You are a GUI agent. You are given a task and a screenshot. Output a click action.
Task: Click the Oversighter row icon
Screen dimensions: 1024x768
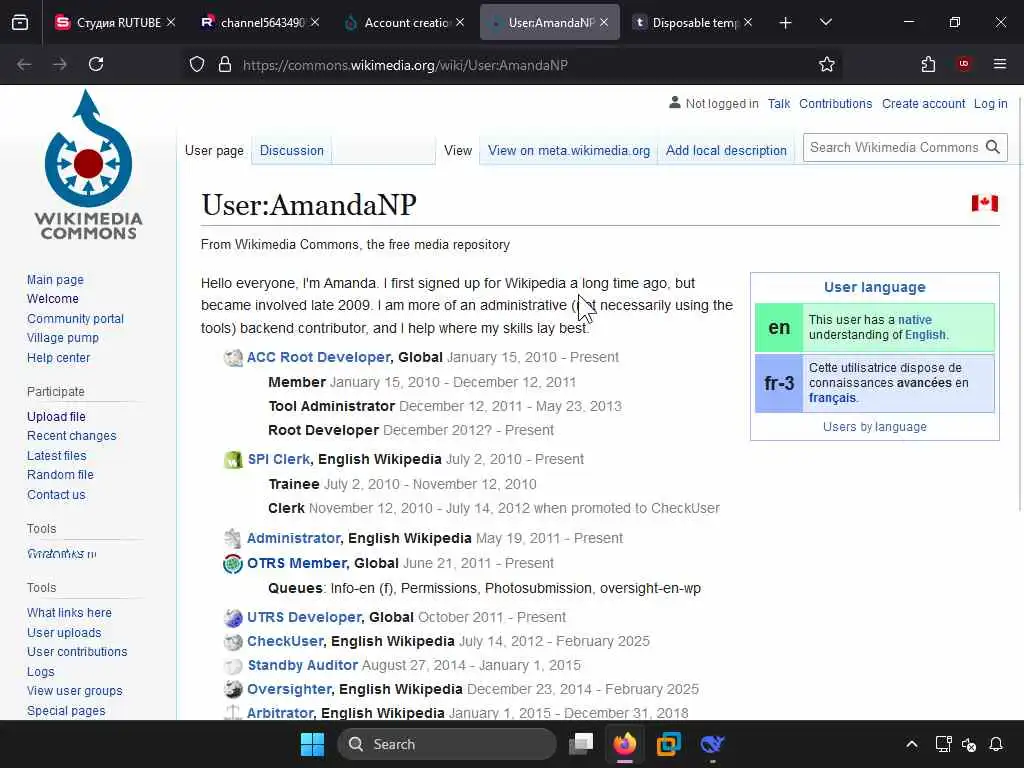pos(233,690)
